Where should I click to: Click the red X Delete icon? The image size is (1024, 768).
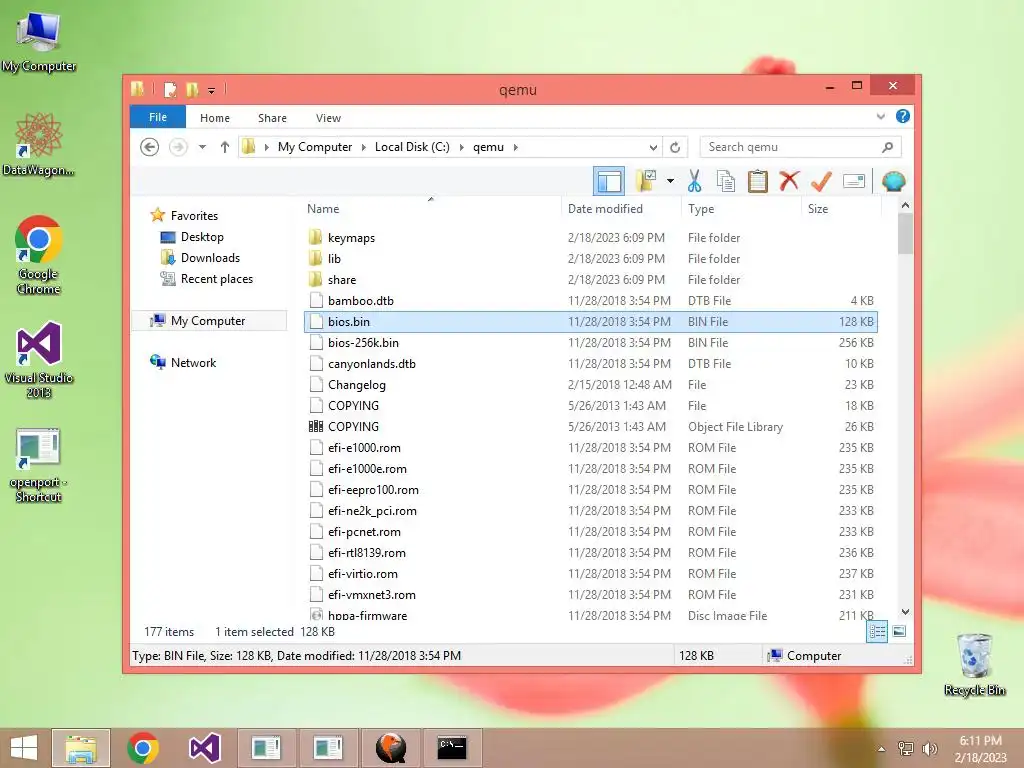(x=789, y=180)
